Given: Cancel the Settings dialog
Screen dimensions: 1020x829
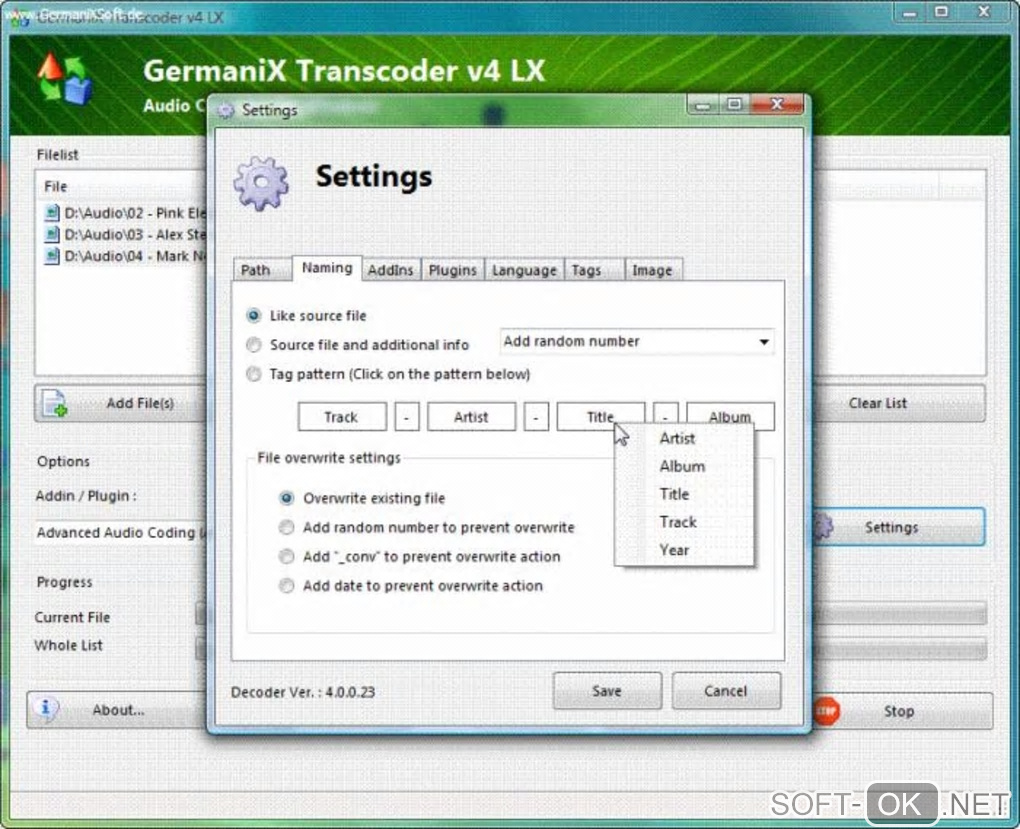Looking at the screenshot, I should pyautogui.click(x=726, y=691).
